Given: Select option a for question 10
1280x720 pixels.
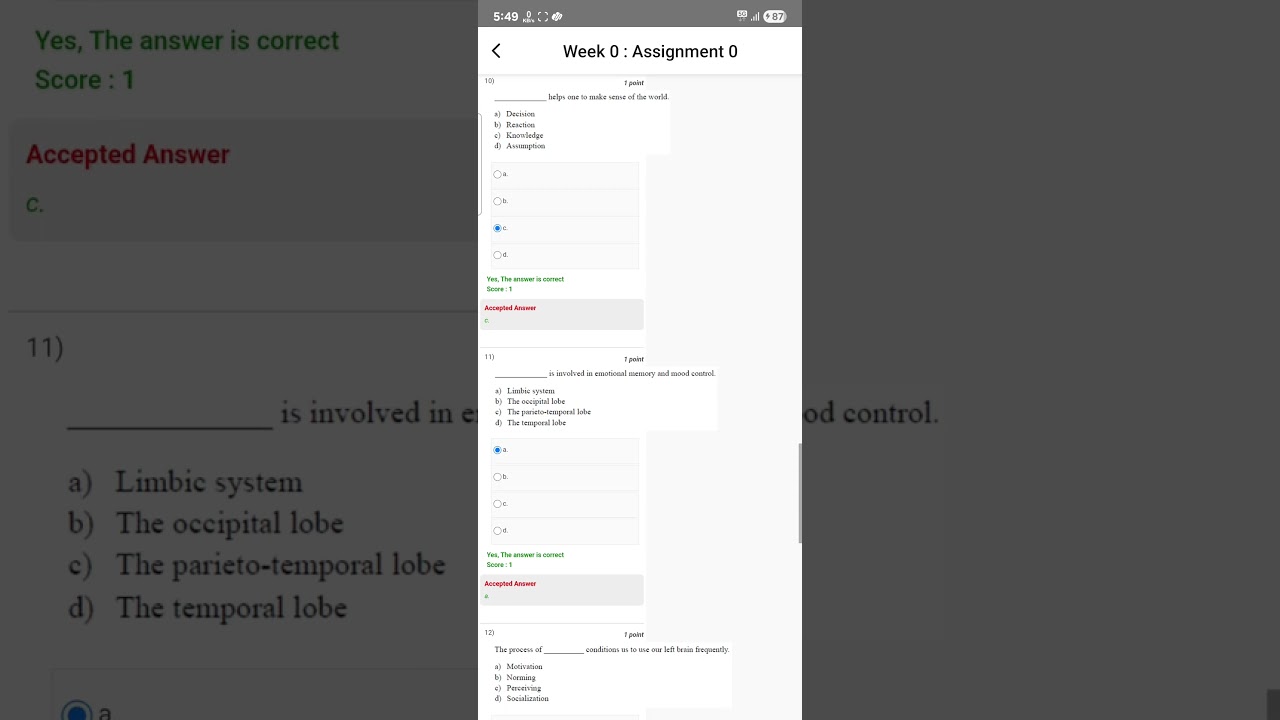Looking at the screenshot, I should (497, 174).
